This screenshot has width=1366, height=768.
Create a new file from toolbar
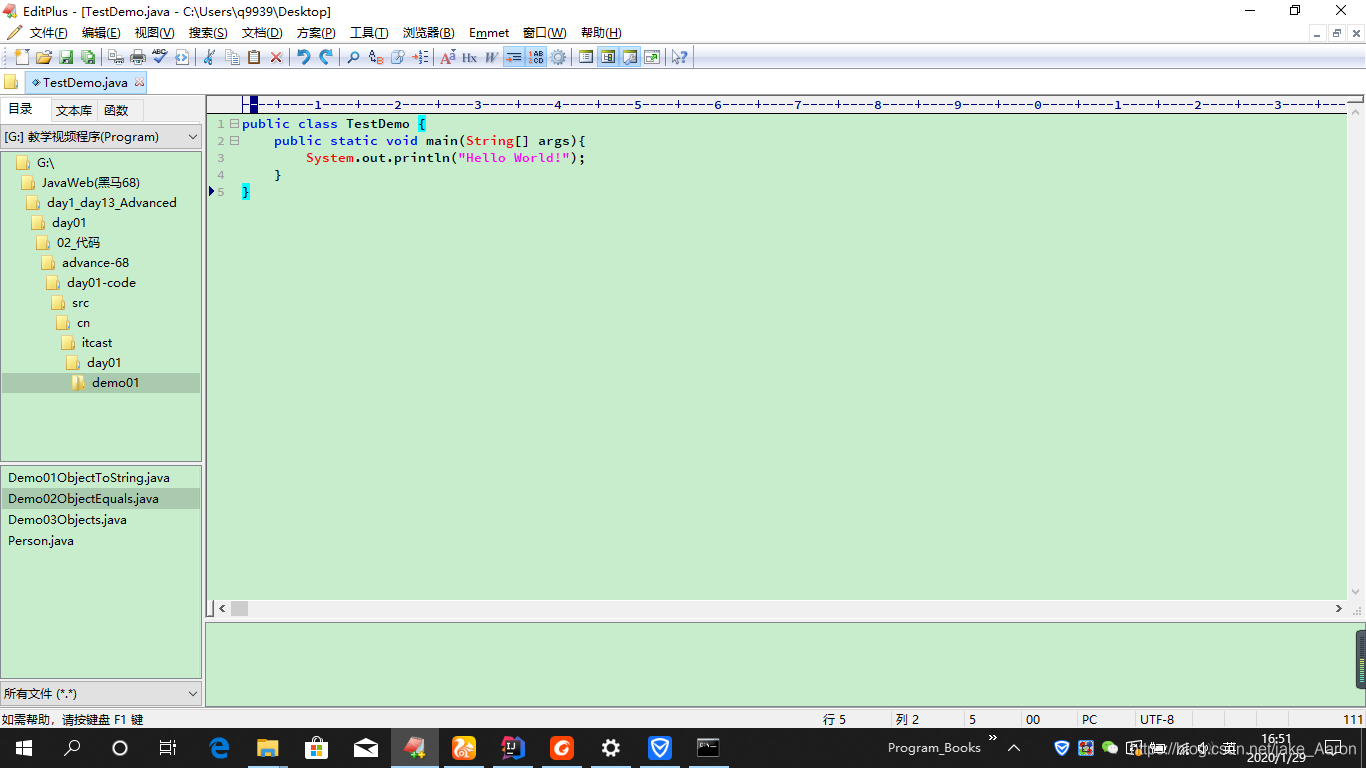click(x=22, y=57)
